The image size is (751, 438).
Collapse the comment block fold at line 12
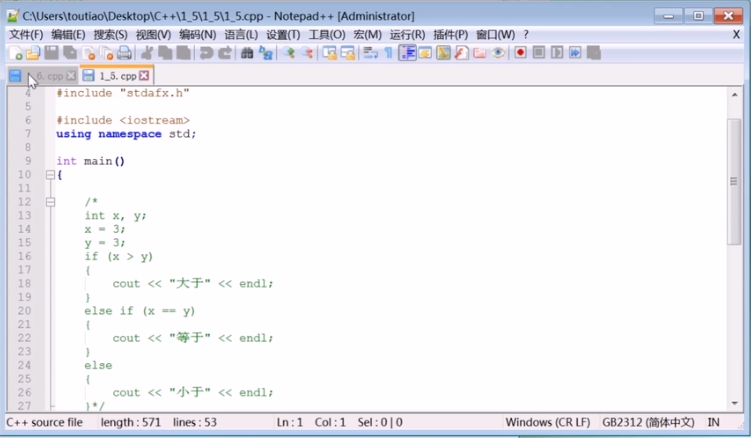coord(50,202)
